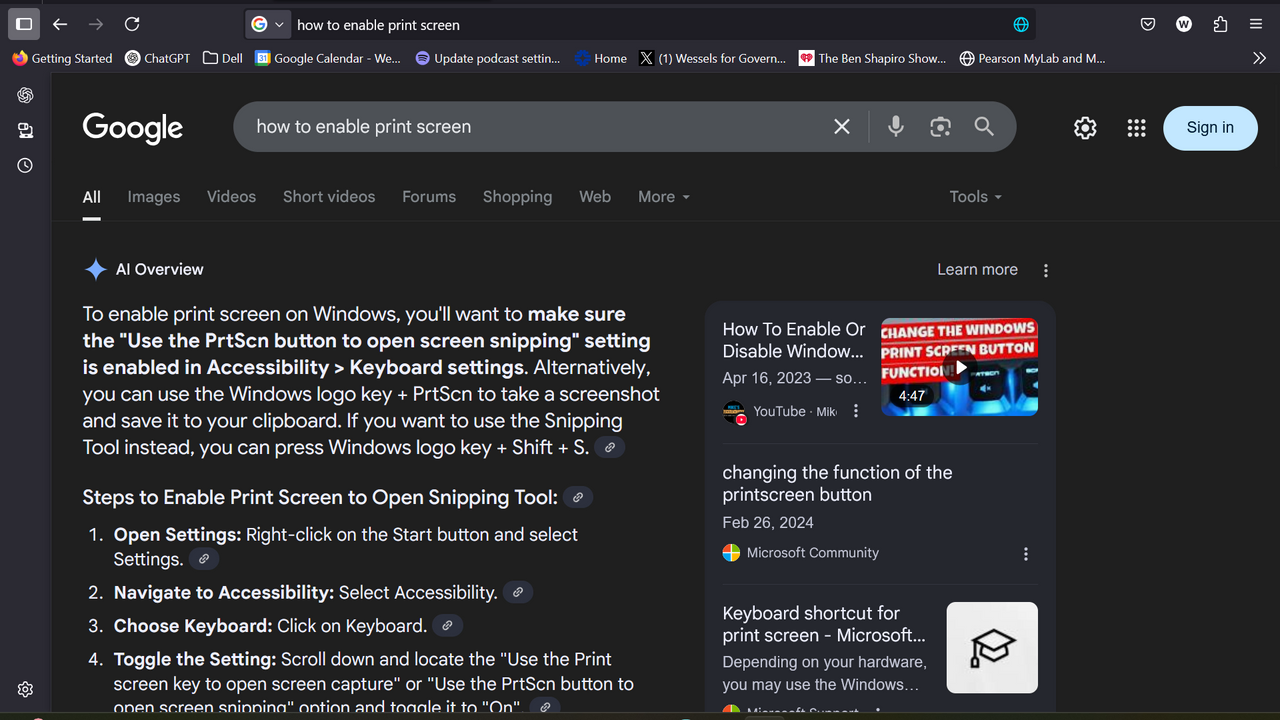Open three-dot menu for the YouTube result

(x=855, y=411)
